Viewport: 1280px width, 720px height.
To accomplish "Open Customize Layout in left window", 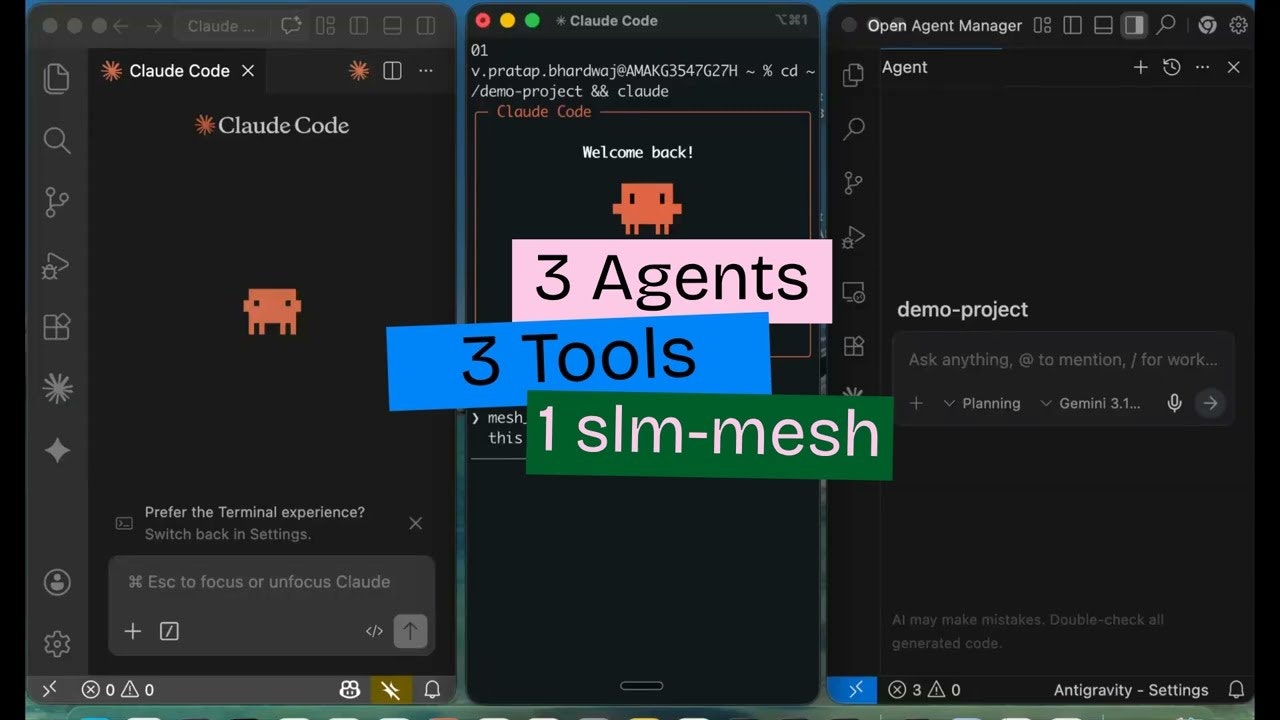I will (325, 26).
